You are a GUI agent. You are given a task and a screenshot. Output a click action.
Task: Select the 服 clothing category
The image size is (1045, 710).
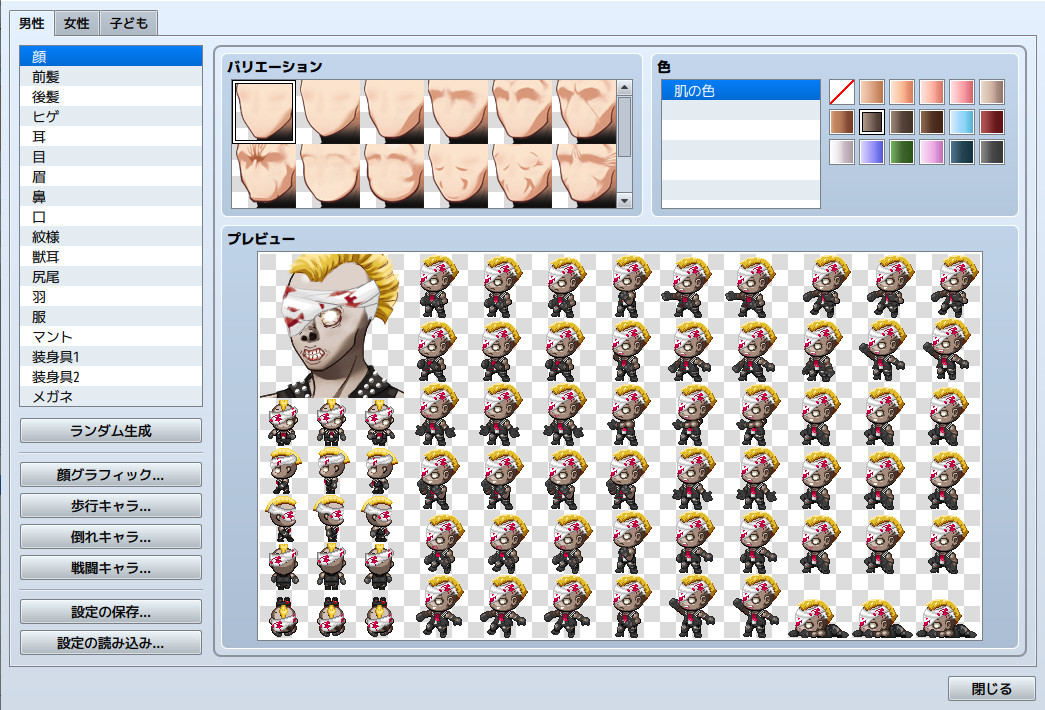pyautogui.click(x=110, y=316)
